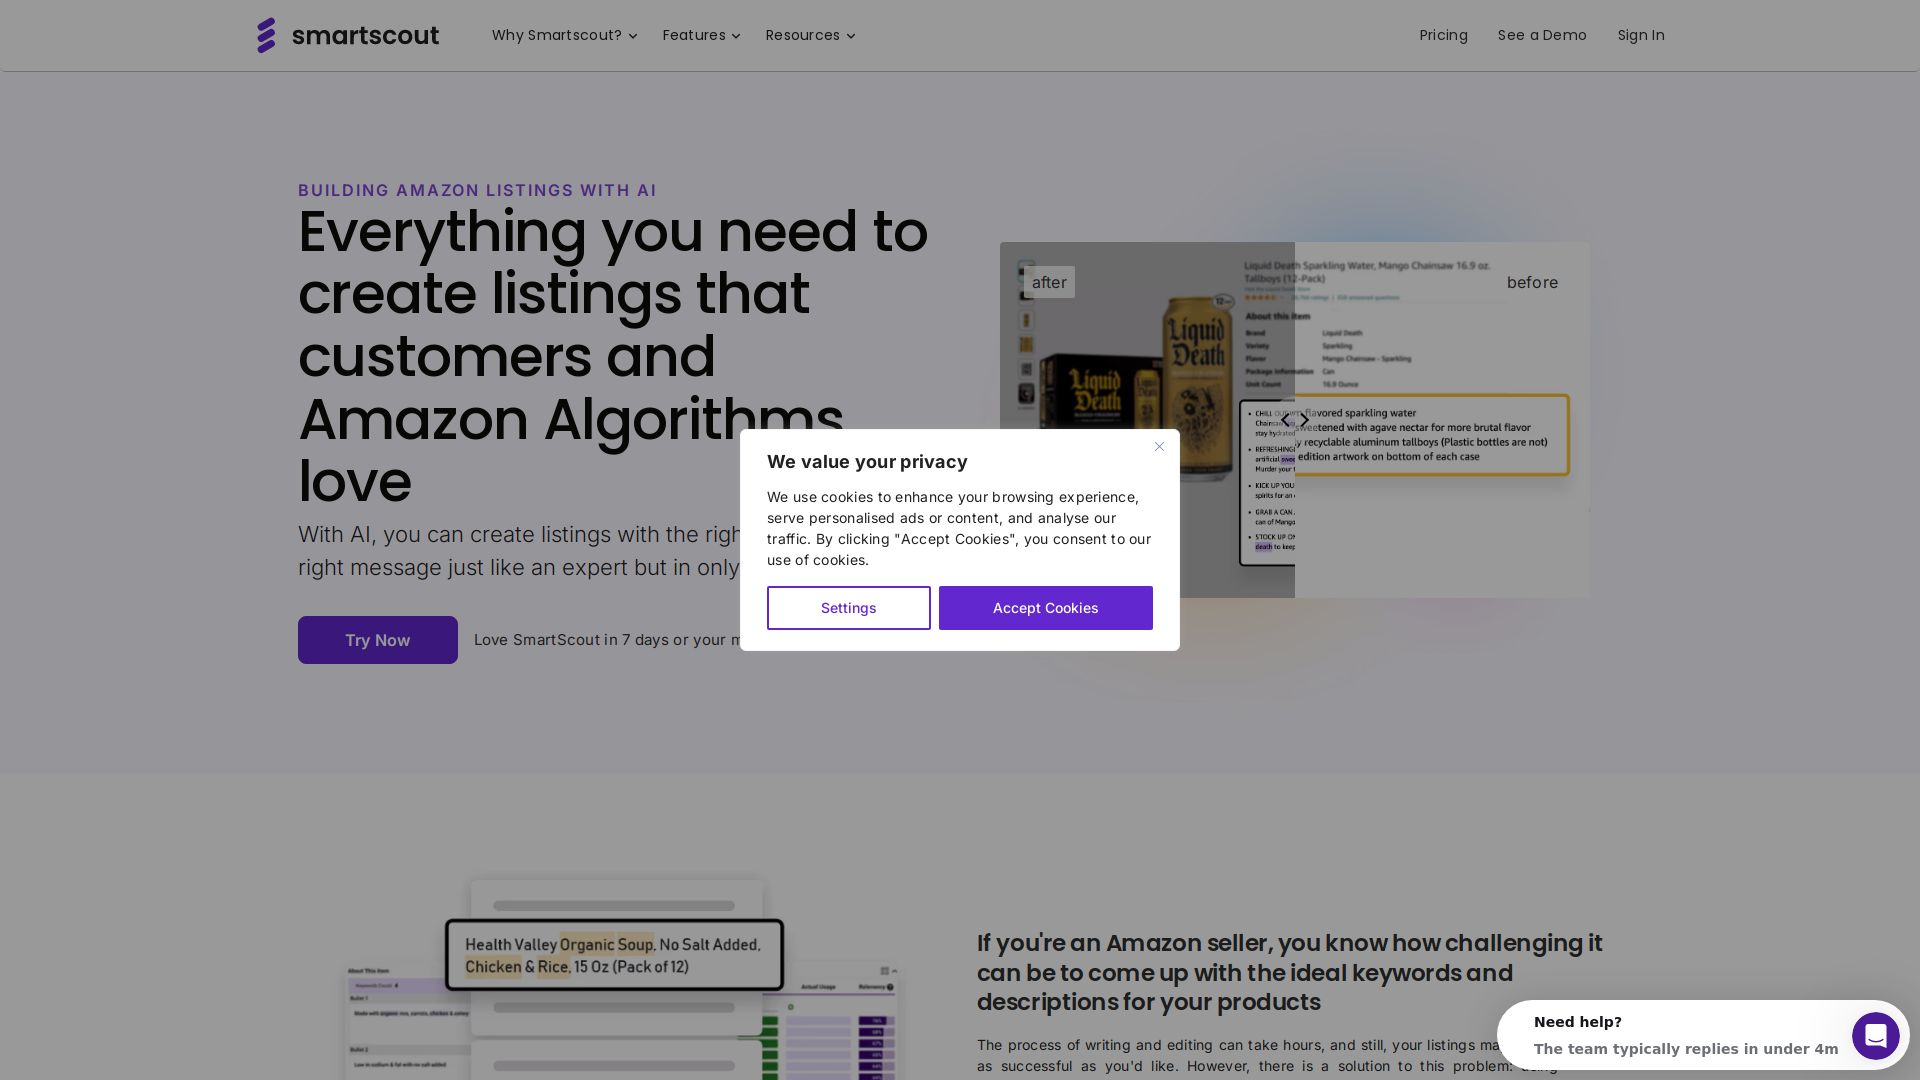Open the Intercom chat launcher icon
1920x1080 pixels.
pyautogui.click(x=1875, y=1036)
